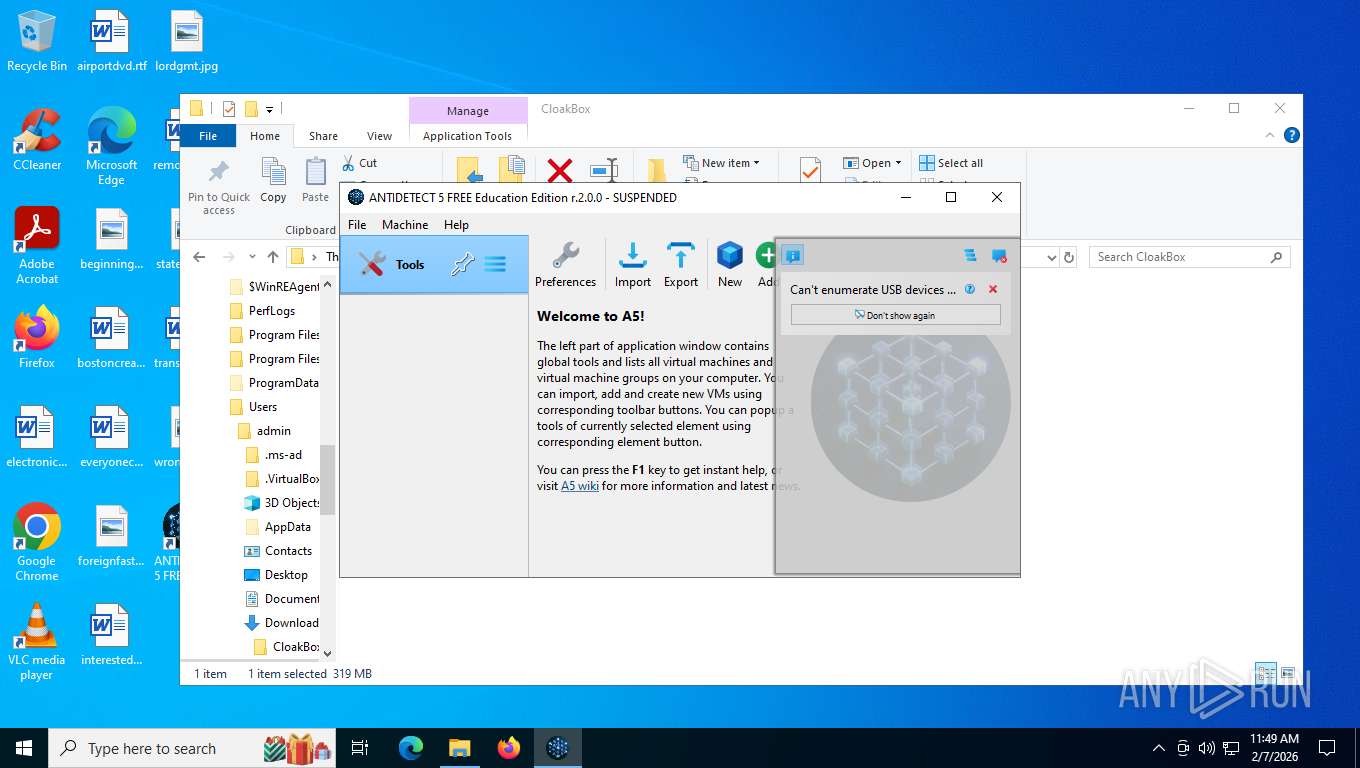Open the taskbar notification center
This screenshot has height=768, width=1360.
coord(1327,748)
